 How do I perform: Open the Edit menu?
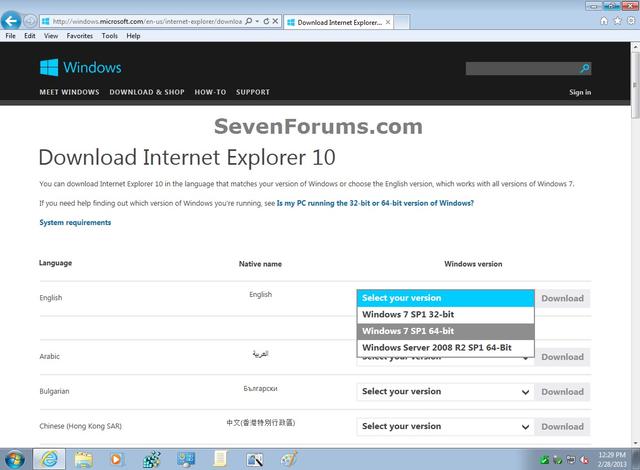point(30,36)
